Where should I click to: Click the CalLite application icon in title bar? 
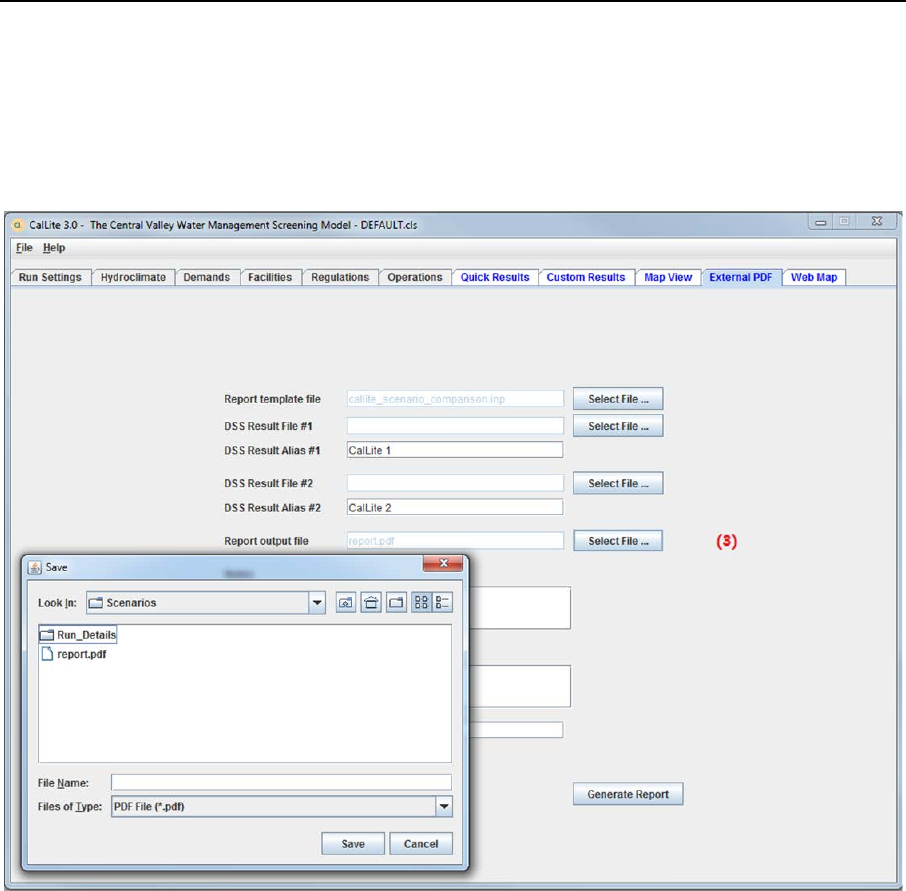[x=17, y=225]
